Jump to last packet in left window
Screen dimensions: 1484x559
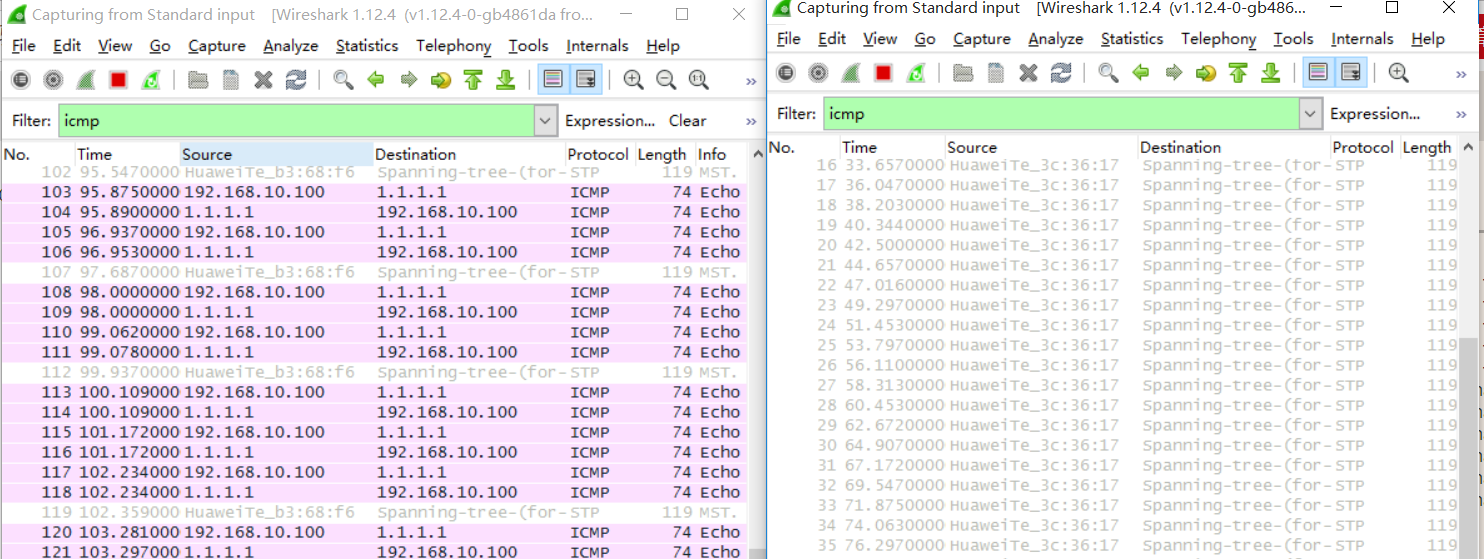tap(506, 80)
